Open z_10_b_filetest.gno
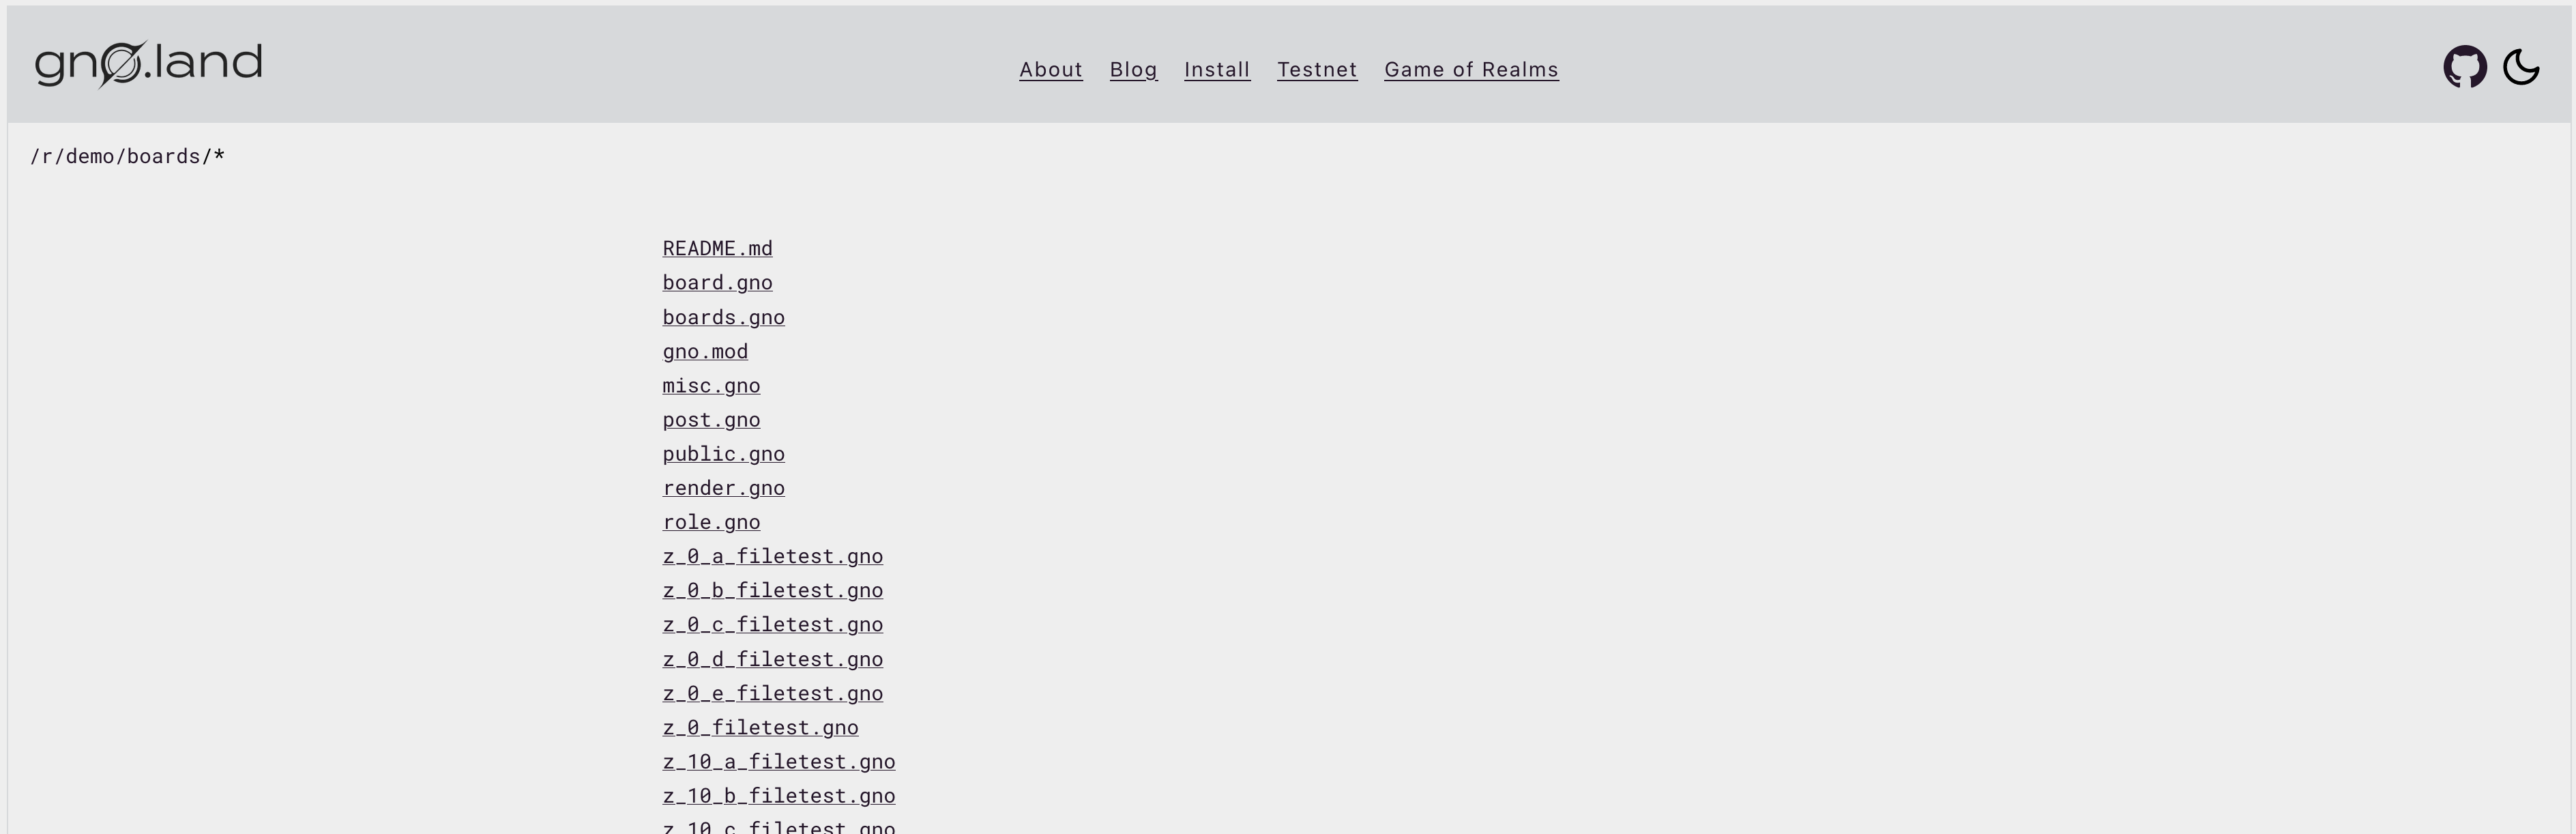 point(778,796)
